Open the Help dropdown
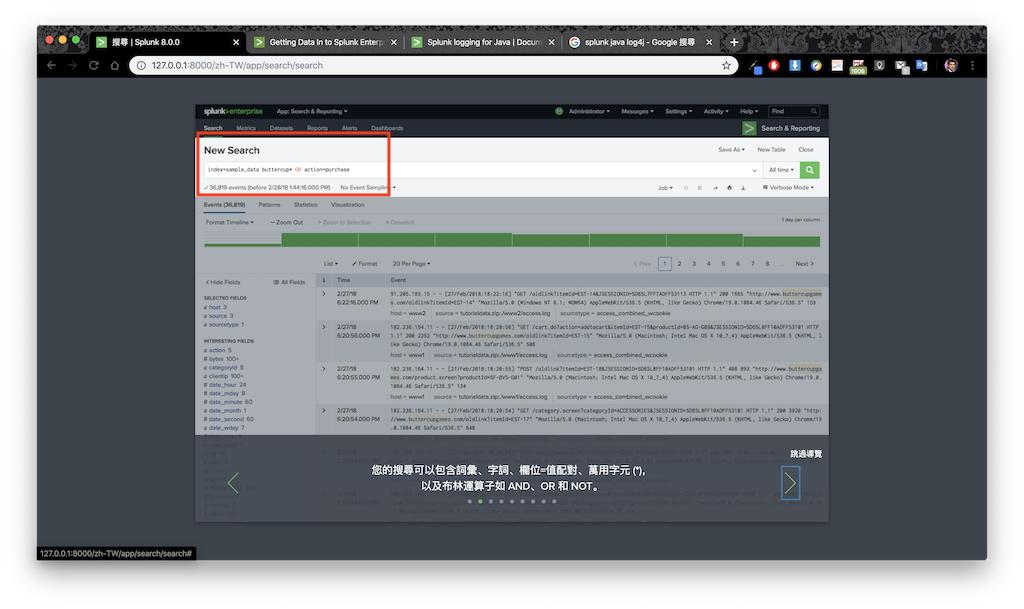The width and height of the screenshot is (1024, 609). point(749,112)
